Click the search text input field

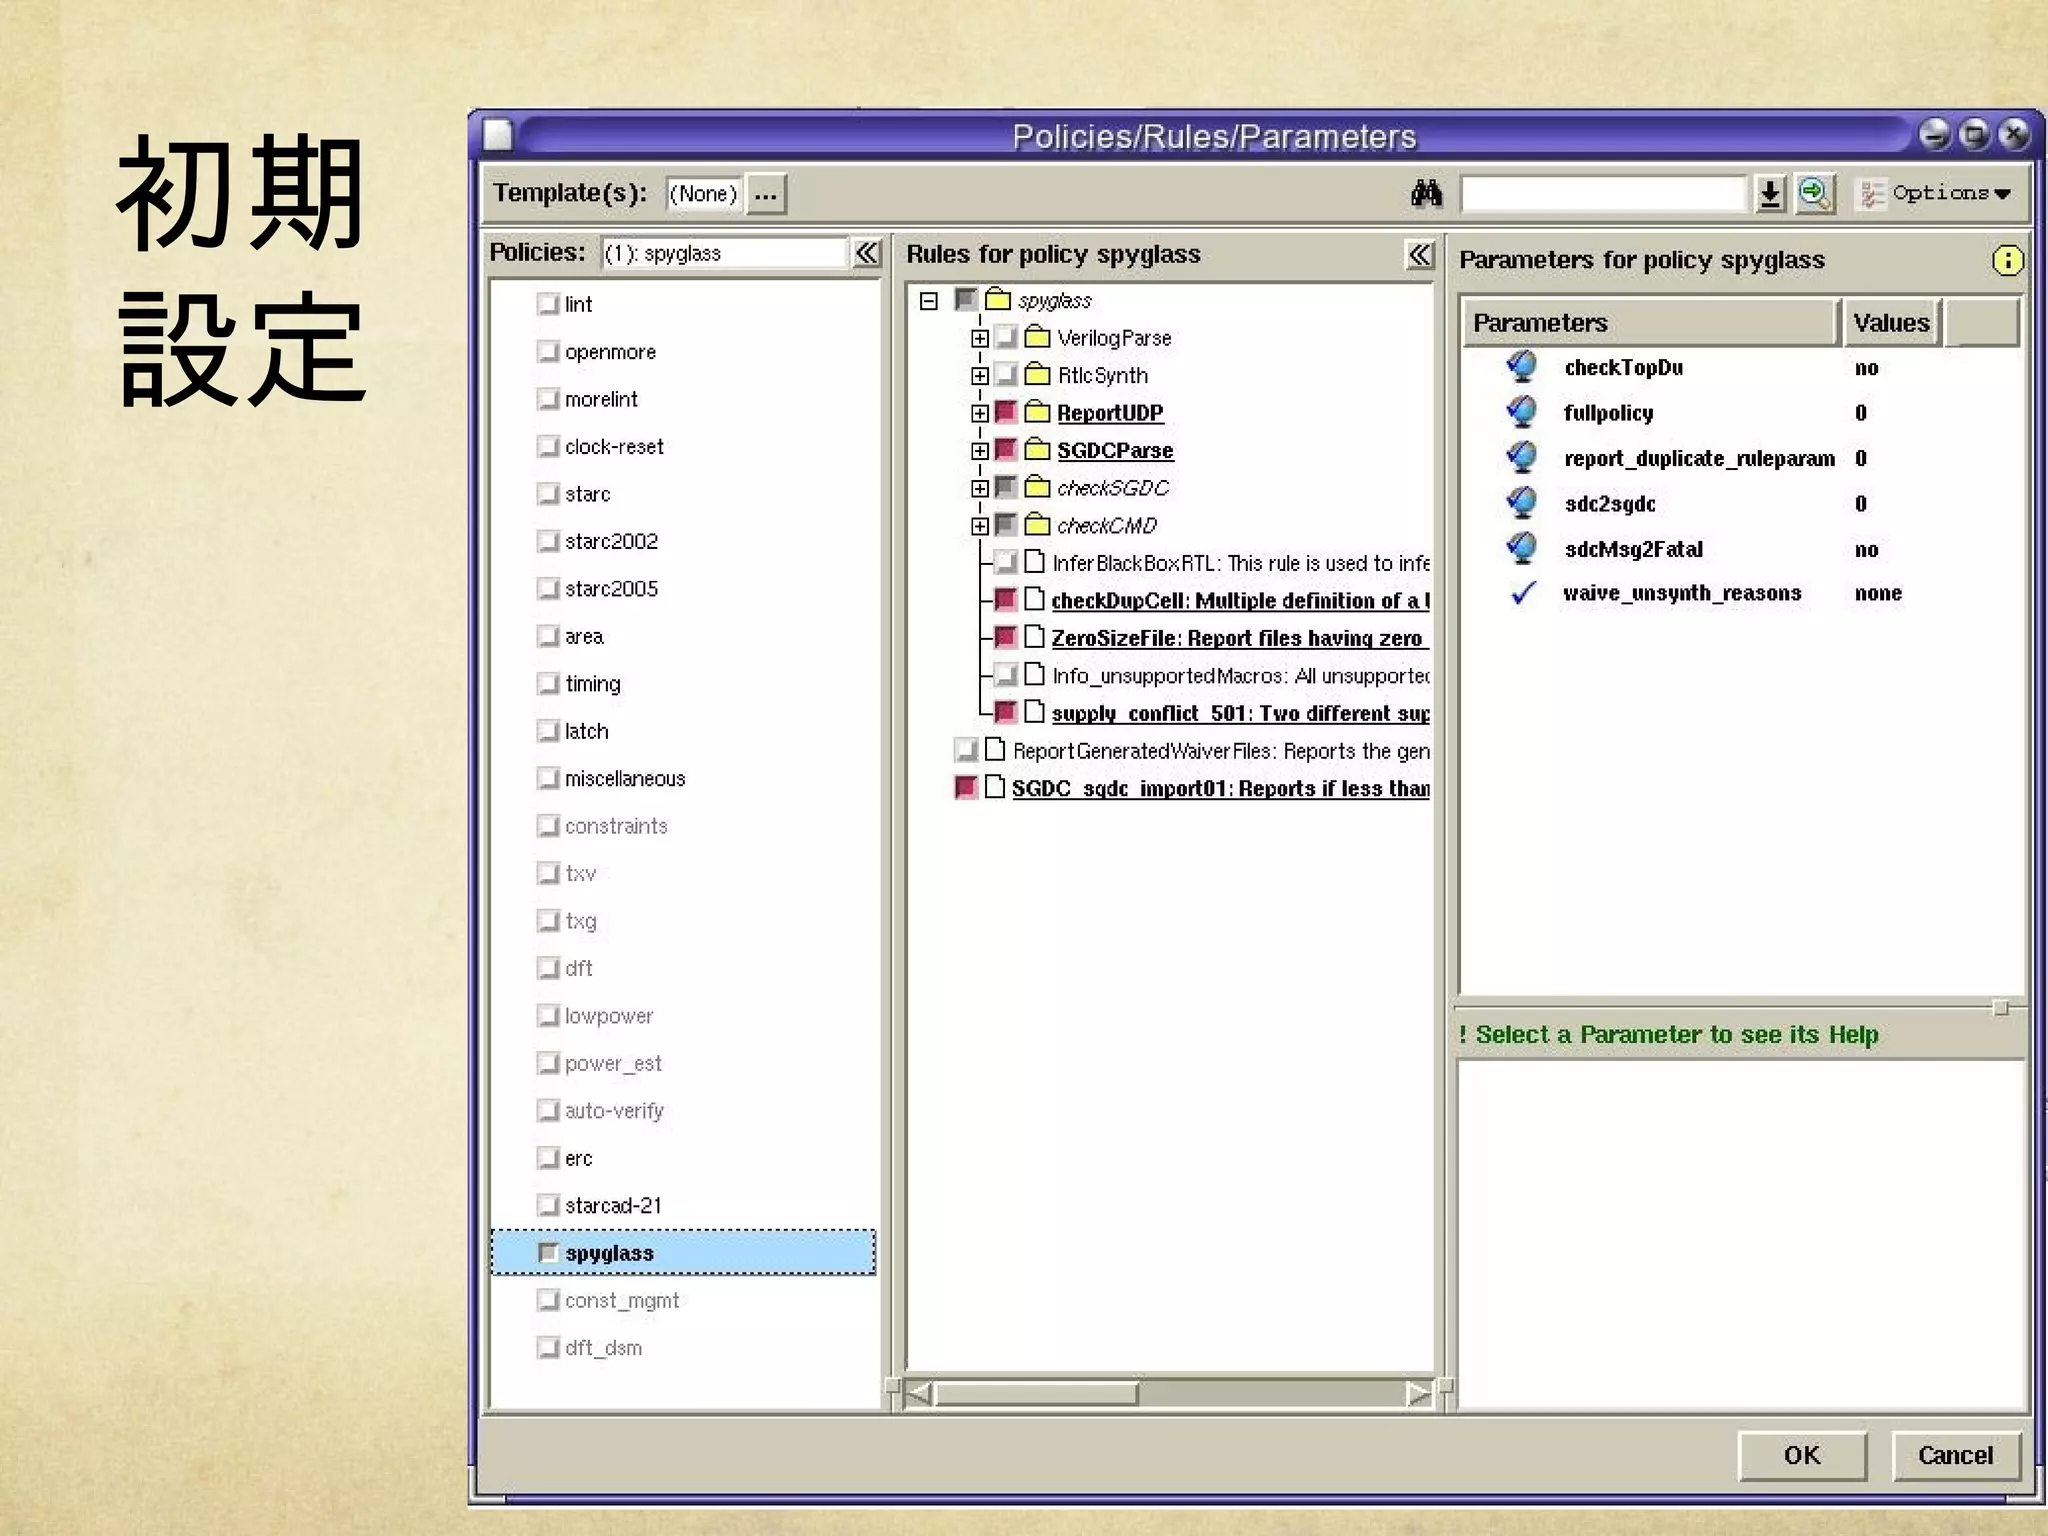pyautogui.click(x=1603, y=193)
